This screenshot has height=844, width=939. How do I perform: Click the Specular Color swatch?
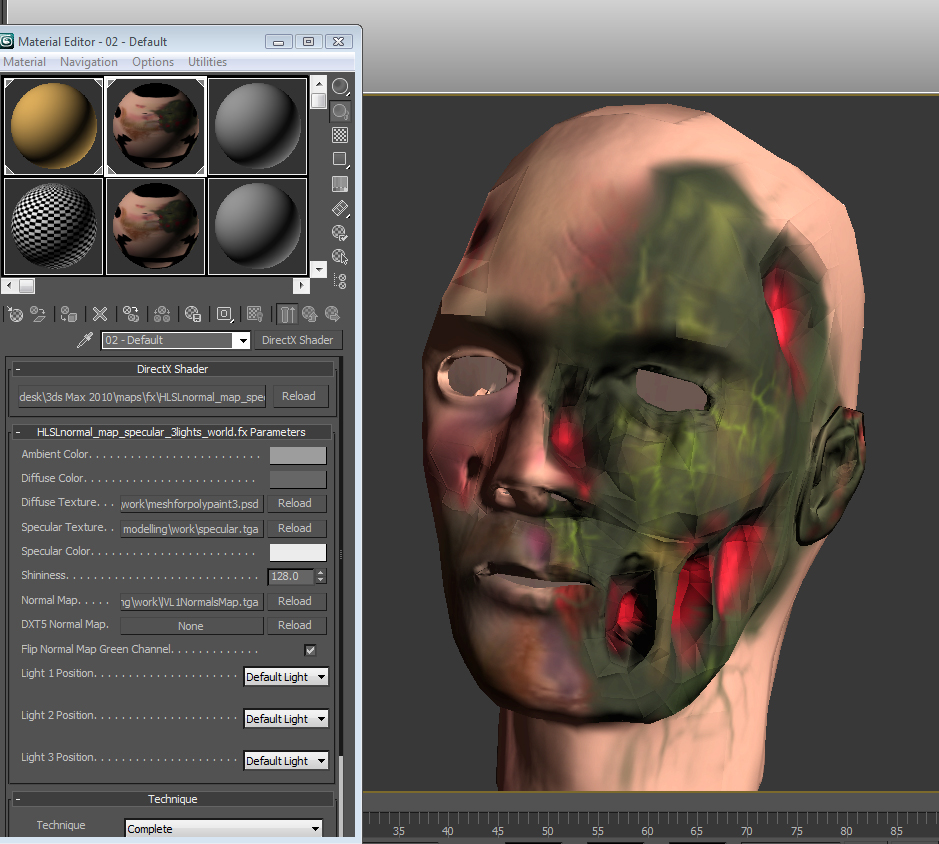click(x=297, y=552)
